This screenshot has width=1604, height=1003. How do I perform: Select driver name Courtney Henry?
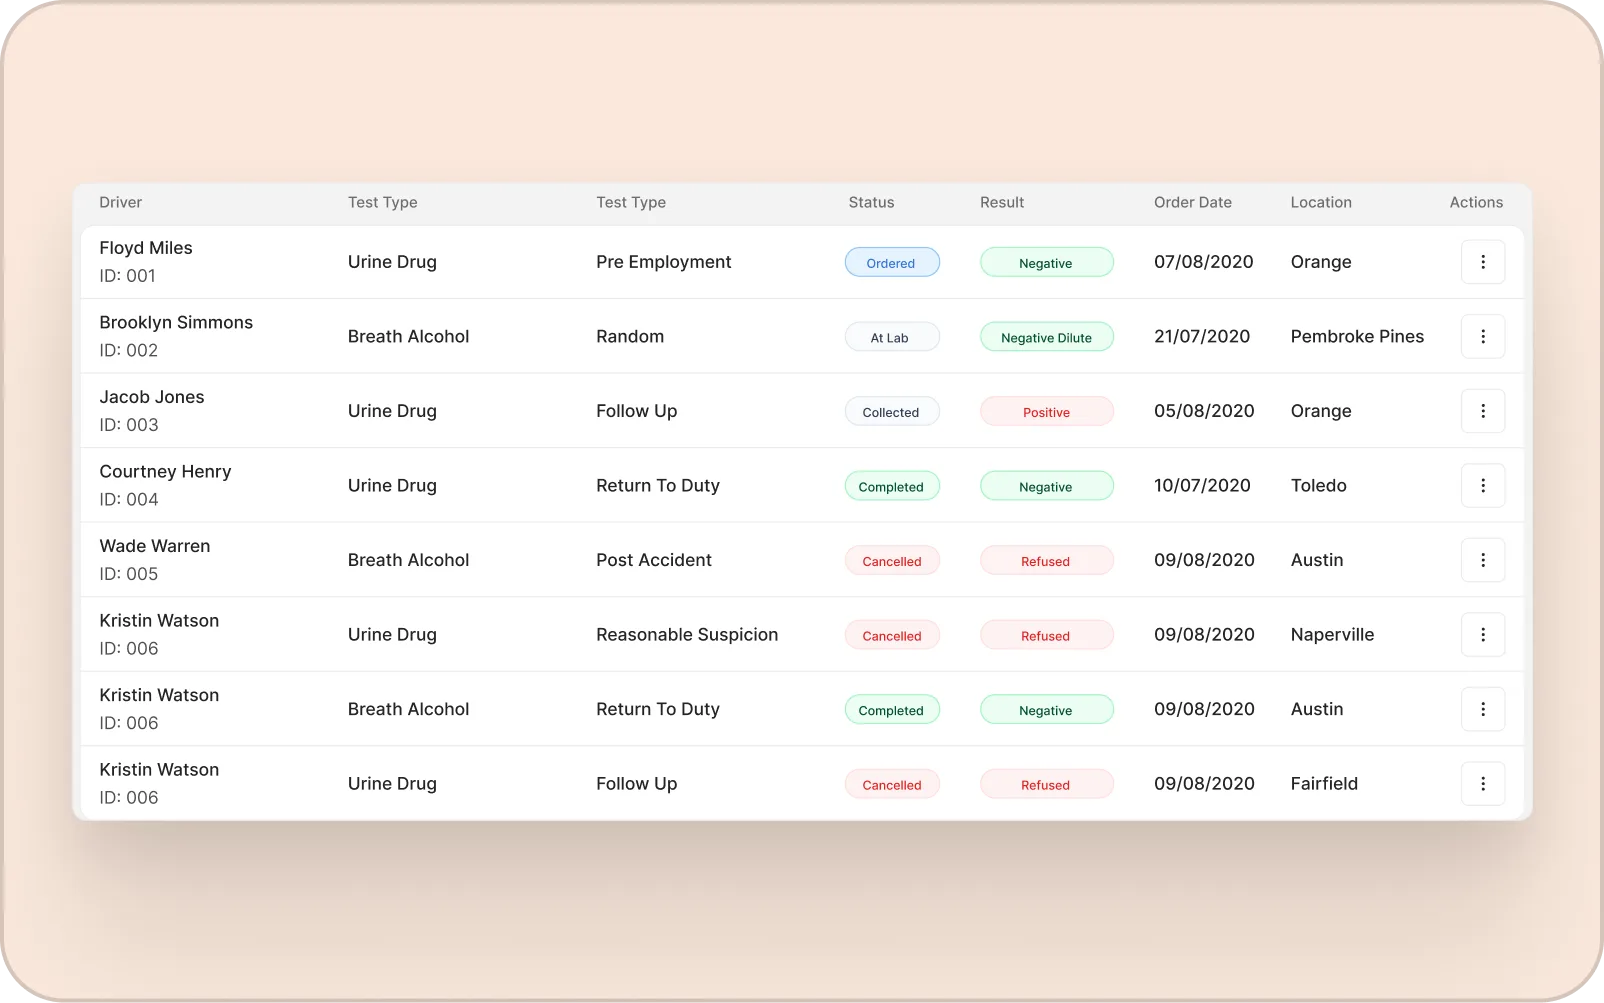(x=165, y=471)
